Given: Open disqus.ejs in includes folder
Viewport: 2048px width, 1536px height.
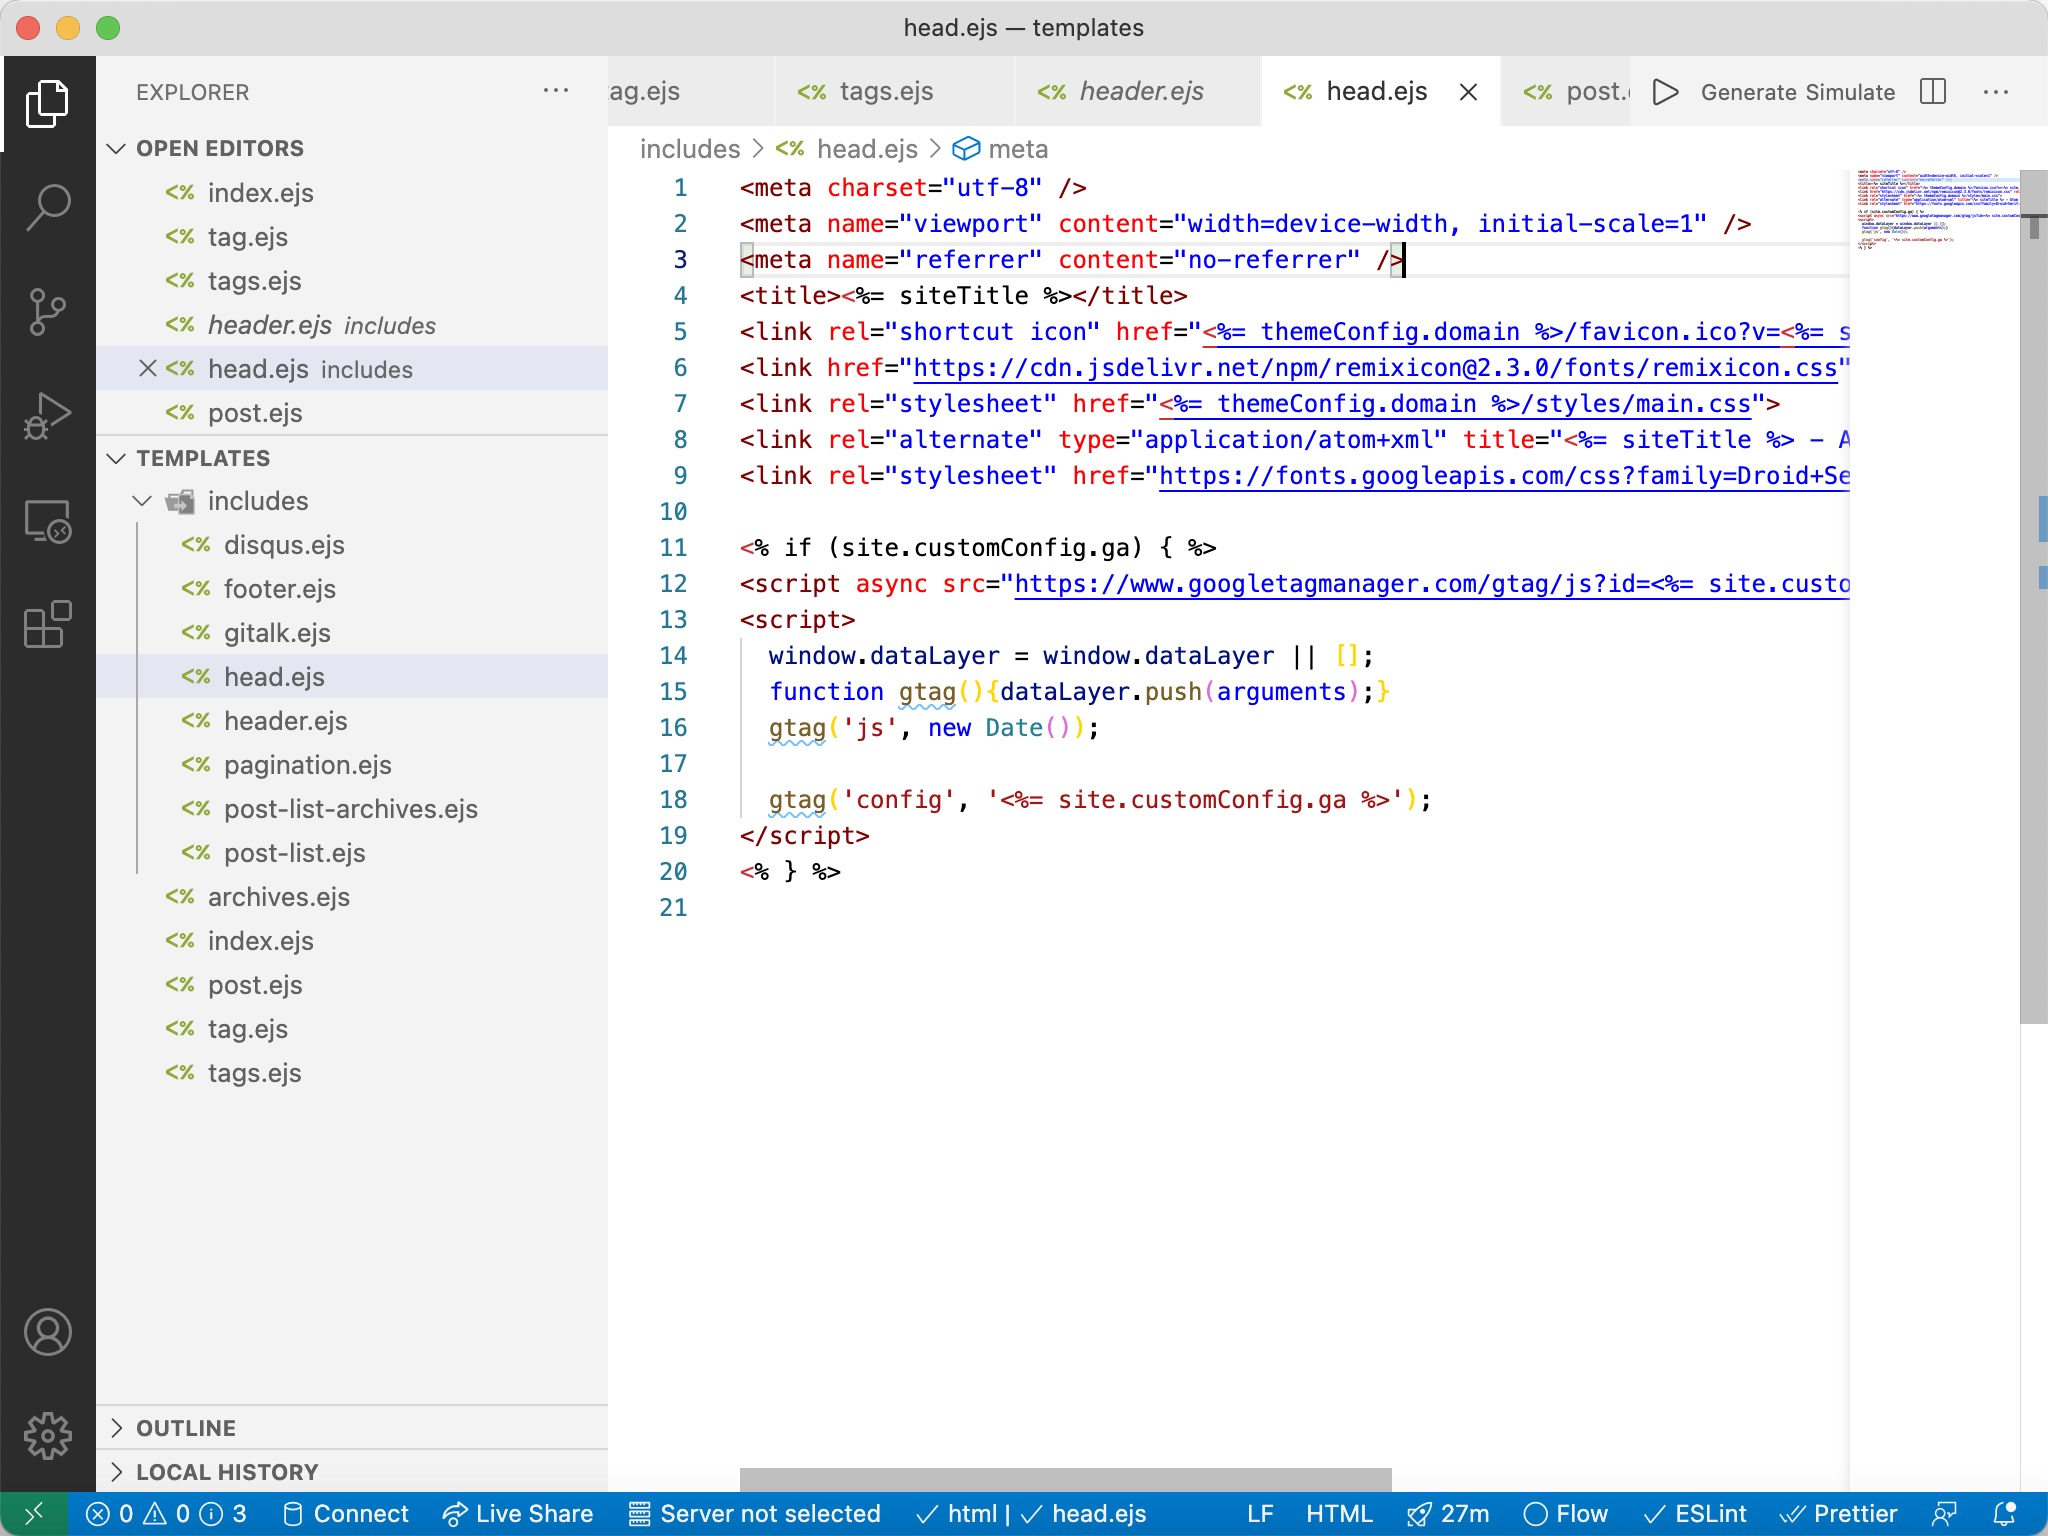Looking at the screenshot, I should (x=352, y=545).
